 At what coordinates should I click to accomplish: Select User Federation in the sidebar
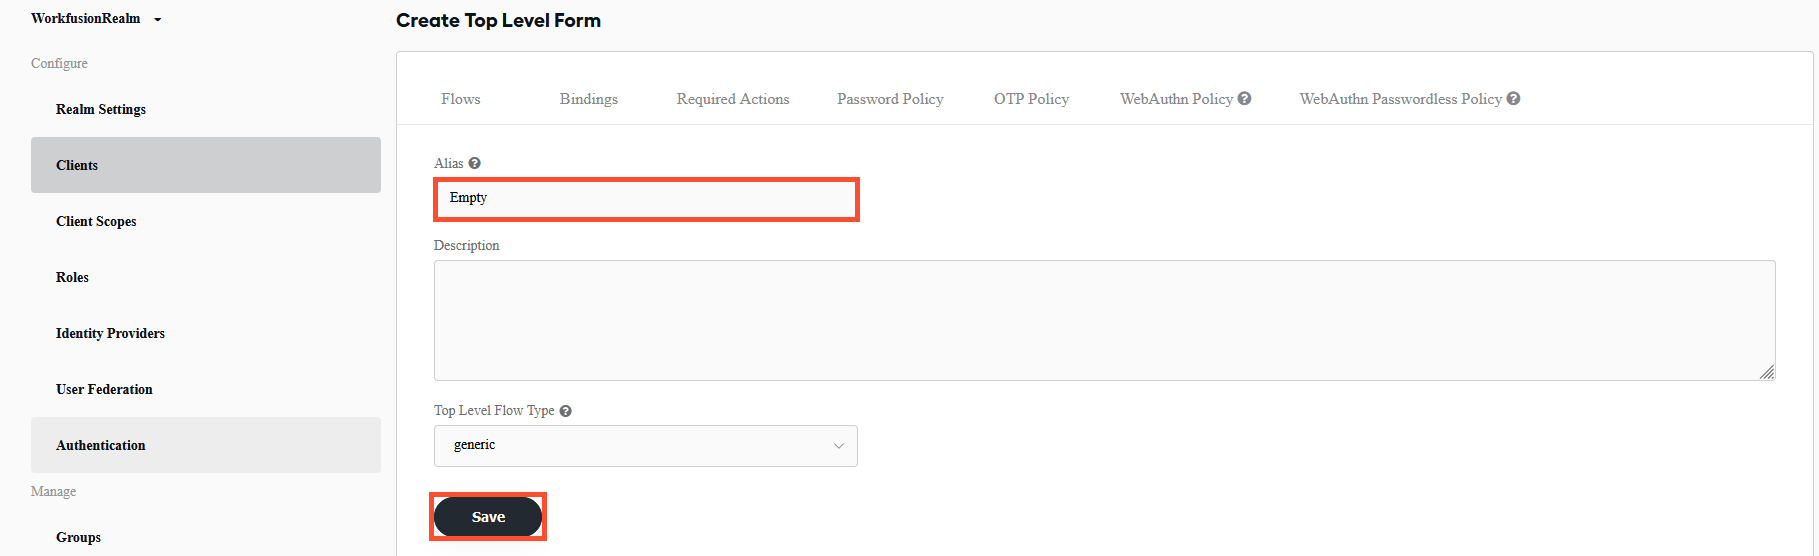point(104,389)
